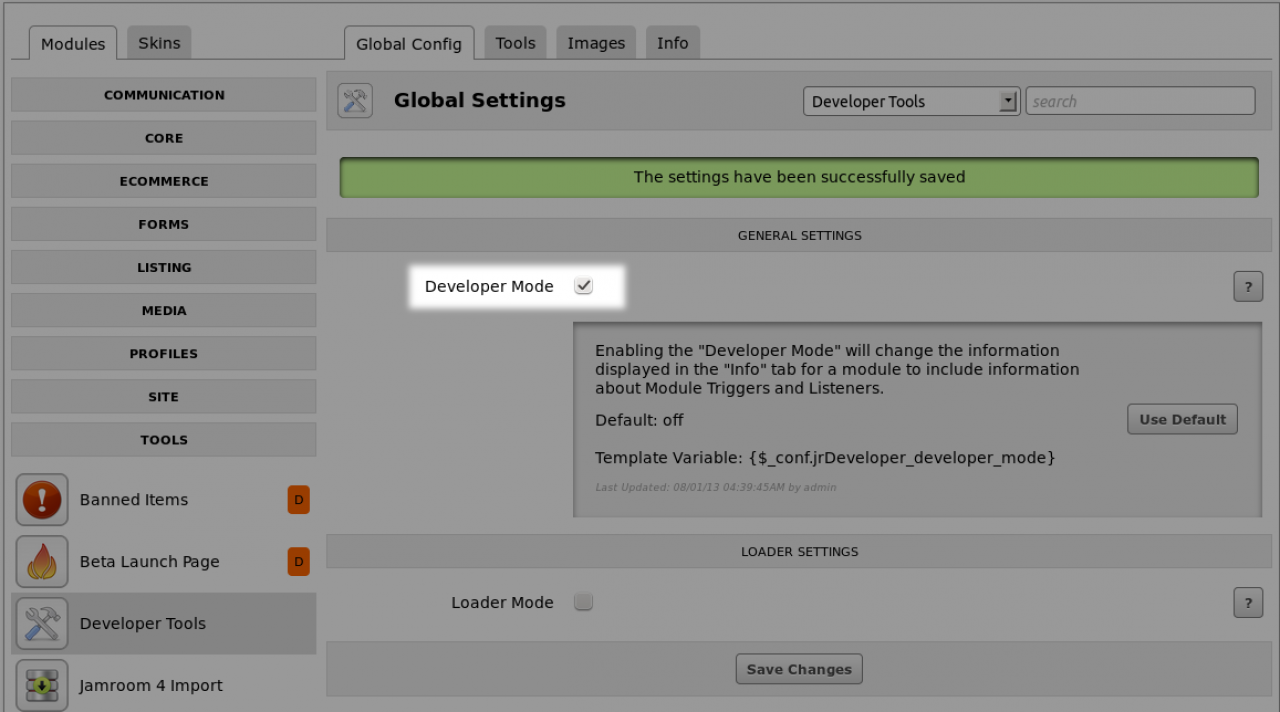Click the Last Updated timestamp text
Image resolution: width=1280 pixels, height=712 pixels.
(716, 488)
